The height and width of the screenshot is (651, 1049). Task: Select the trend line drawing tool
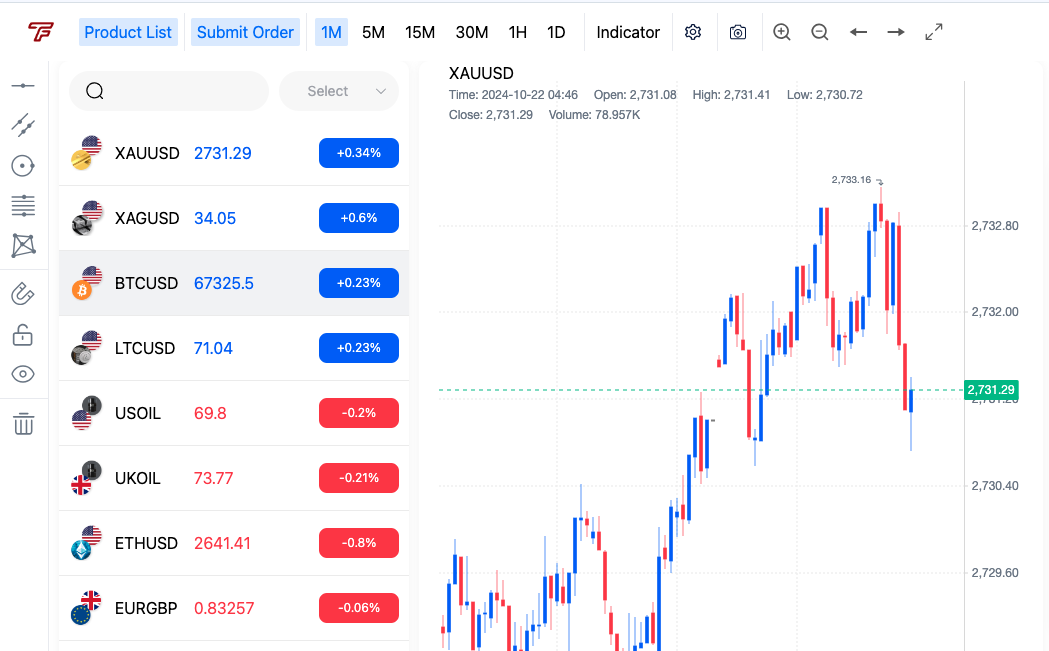point(23,125)
